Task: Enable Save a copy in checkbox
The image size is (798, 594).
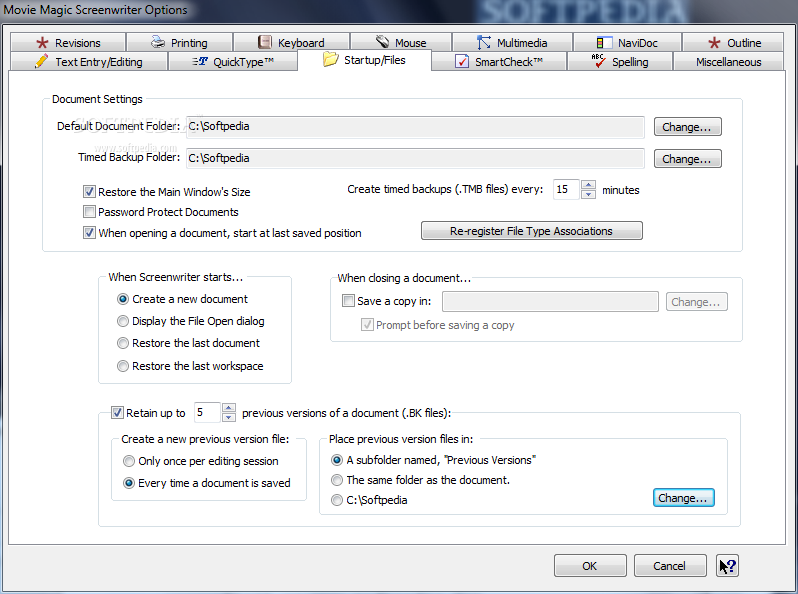Action: point(348,300)
